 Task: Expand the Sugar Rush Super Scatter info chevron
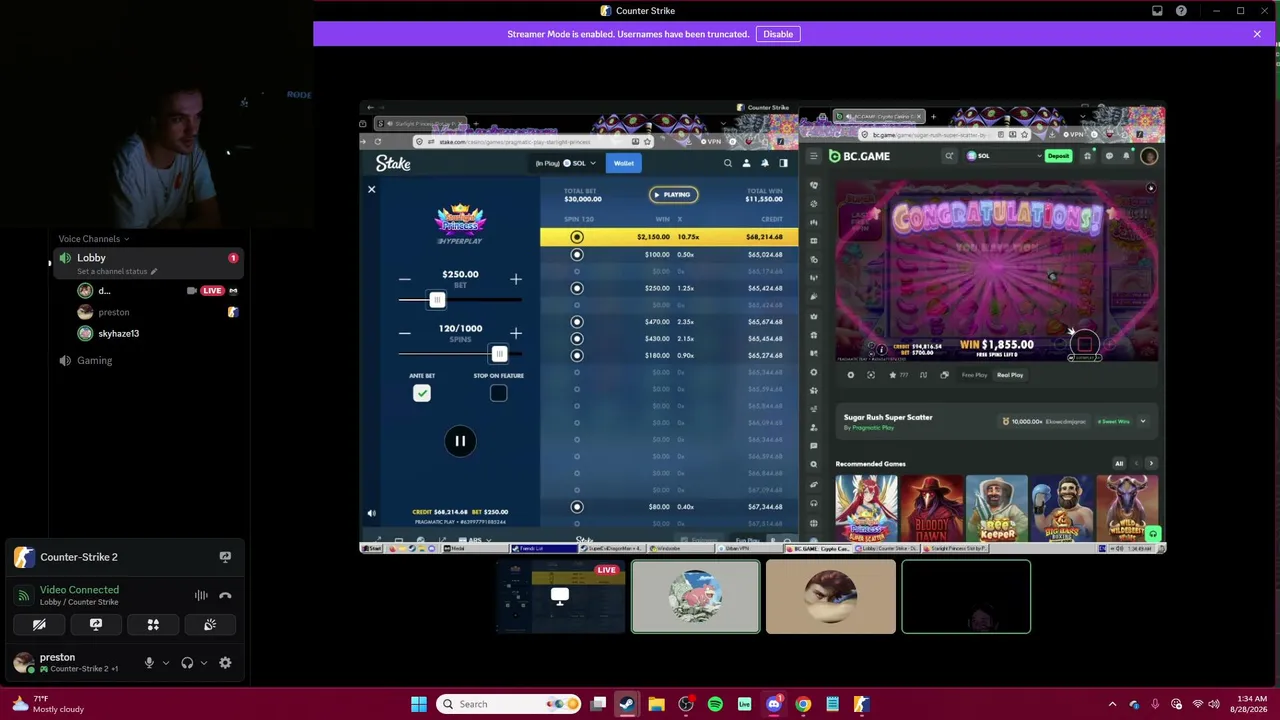coord(1143,422)
